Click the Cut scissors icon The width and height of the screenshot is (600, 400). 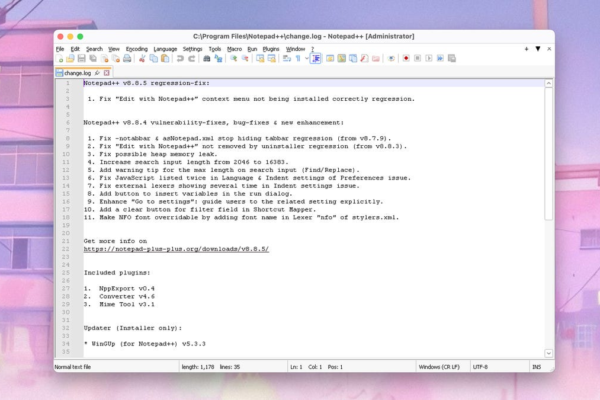point(142,59)
